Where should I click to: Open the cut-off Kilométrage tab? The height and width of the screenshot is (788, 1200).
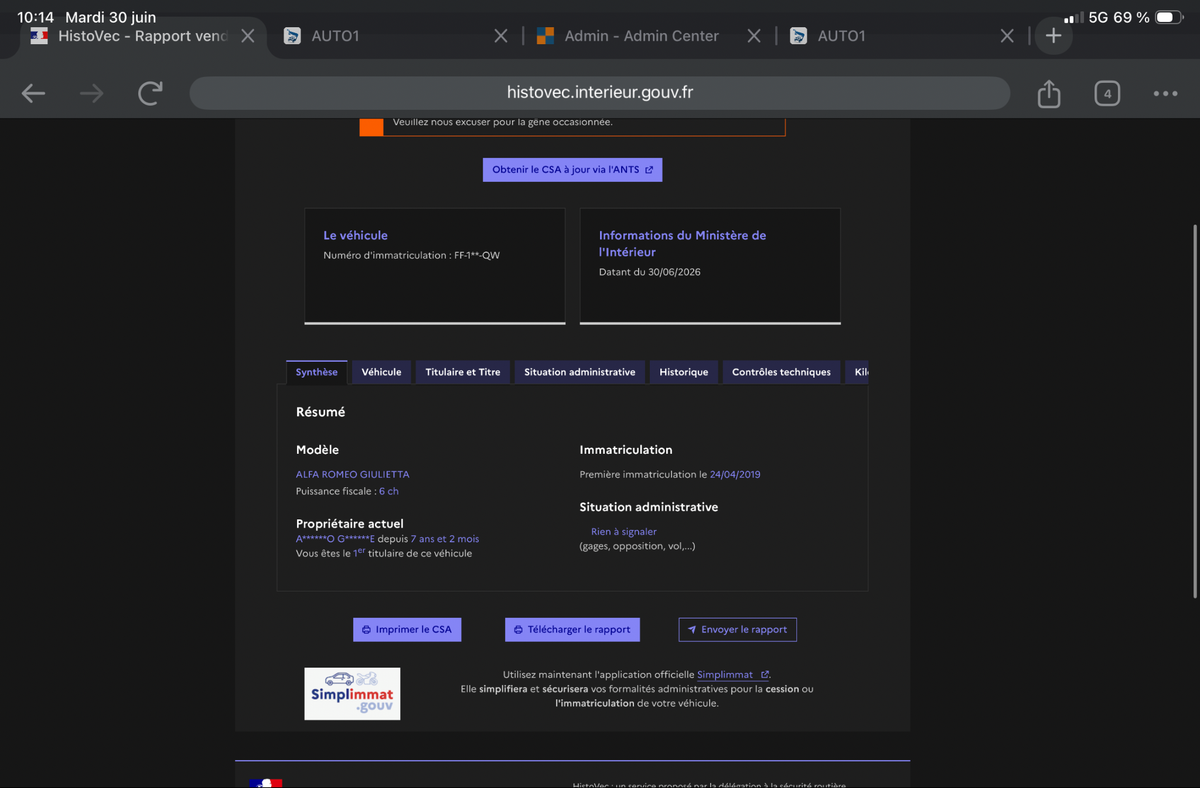pyautogui.click(x=857, y=372)
